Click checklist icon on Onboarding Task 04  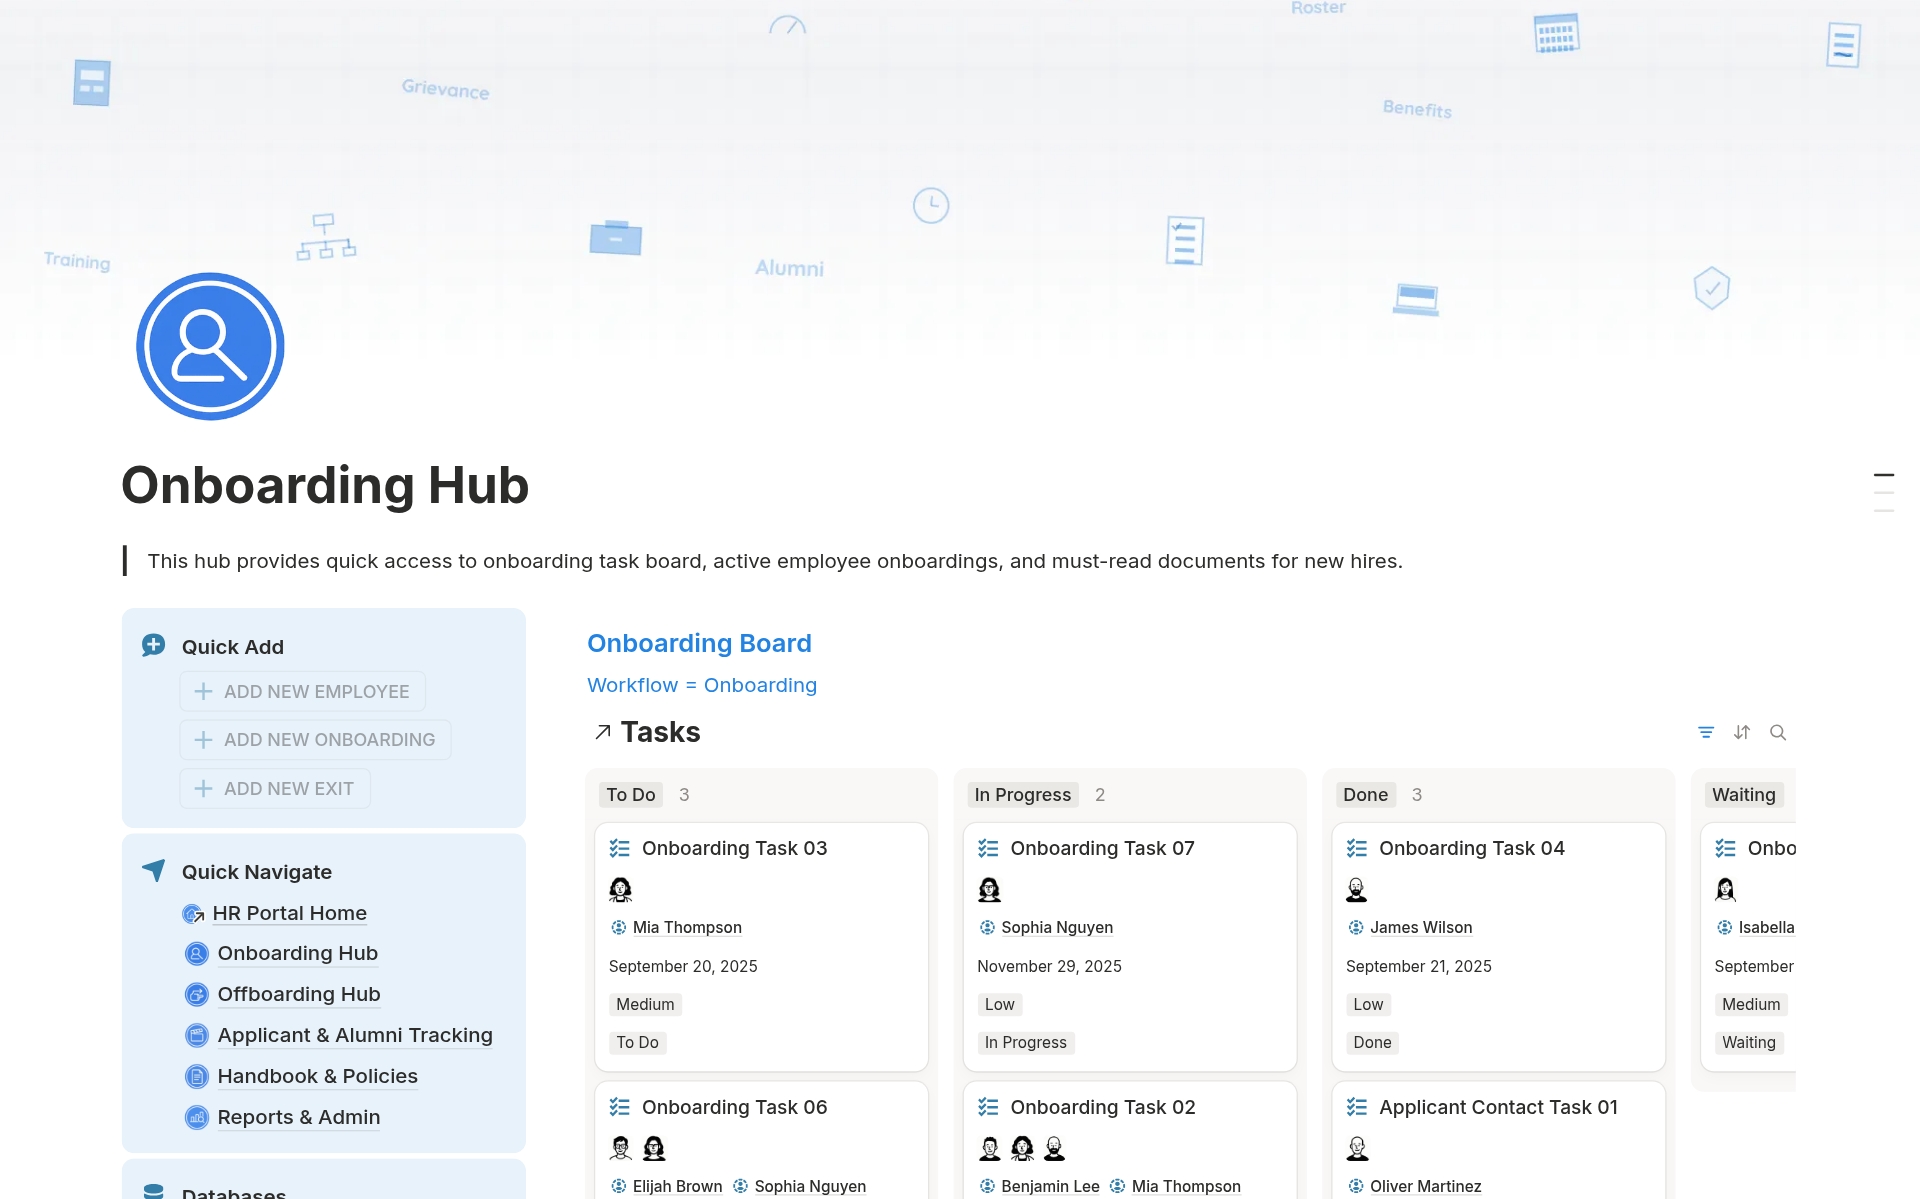coord(1357,848)
